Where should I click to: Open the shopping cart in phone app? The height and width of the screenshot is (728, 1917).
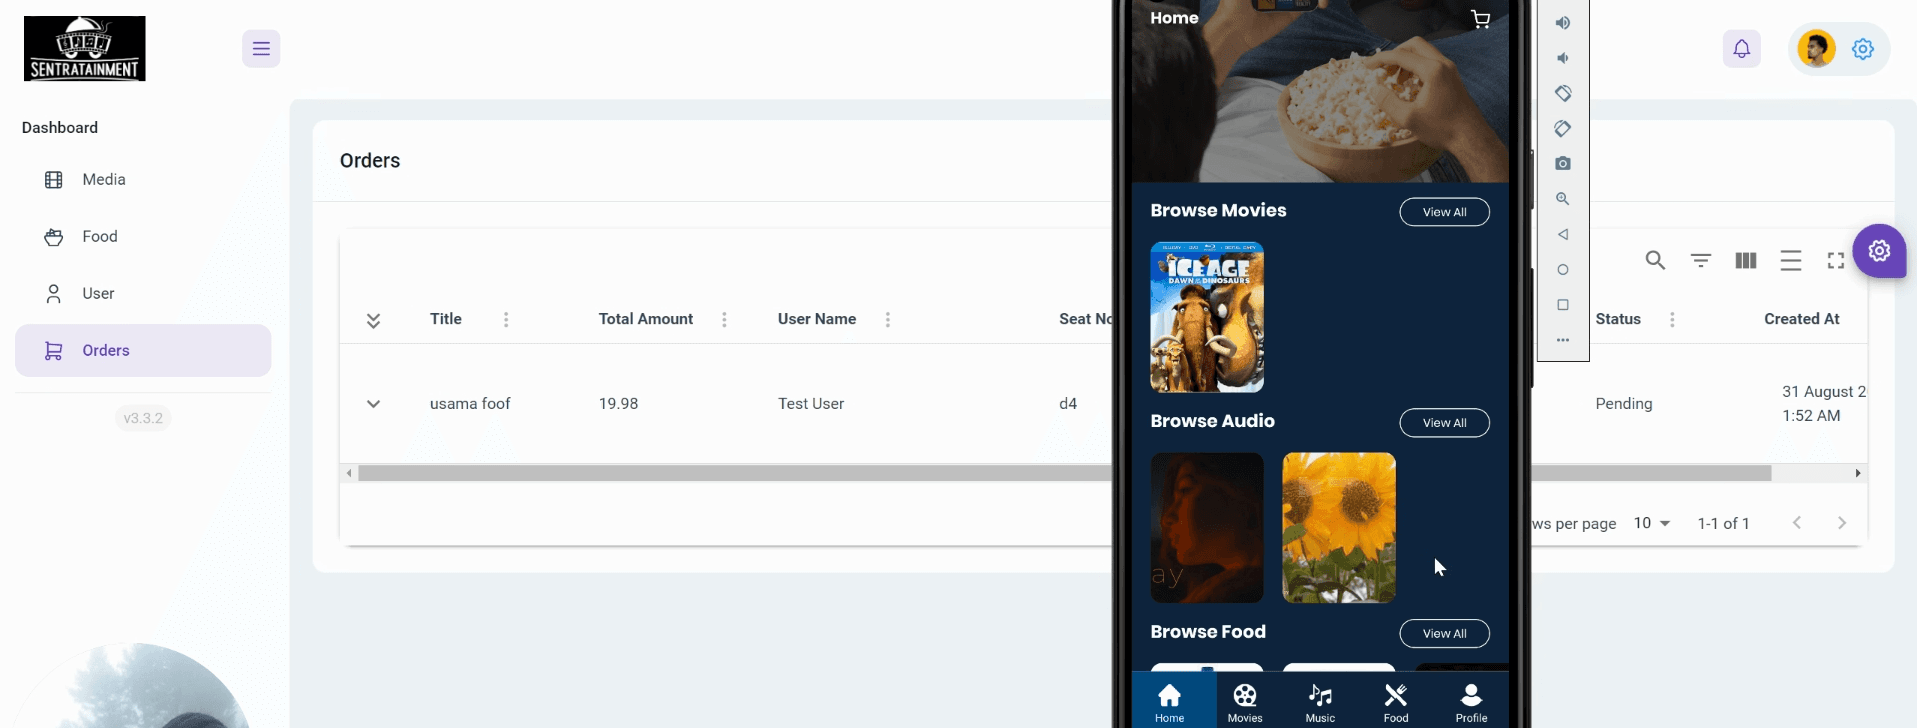click(1480, 19)
